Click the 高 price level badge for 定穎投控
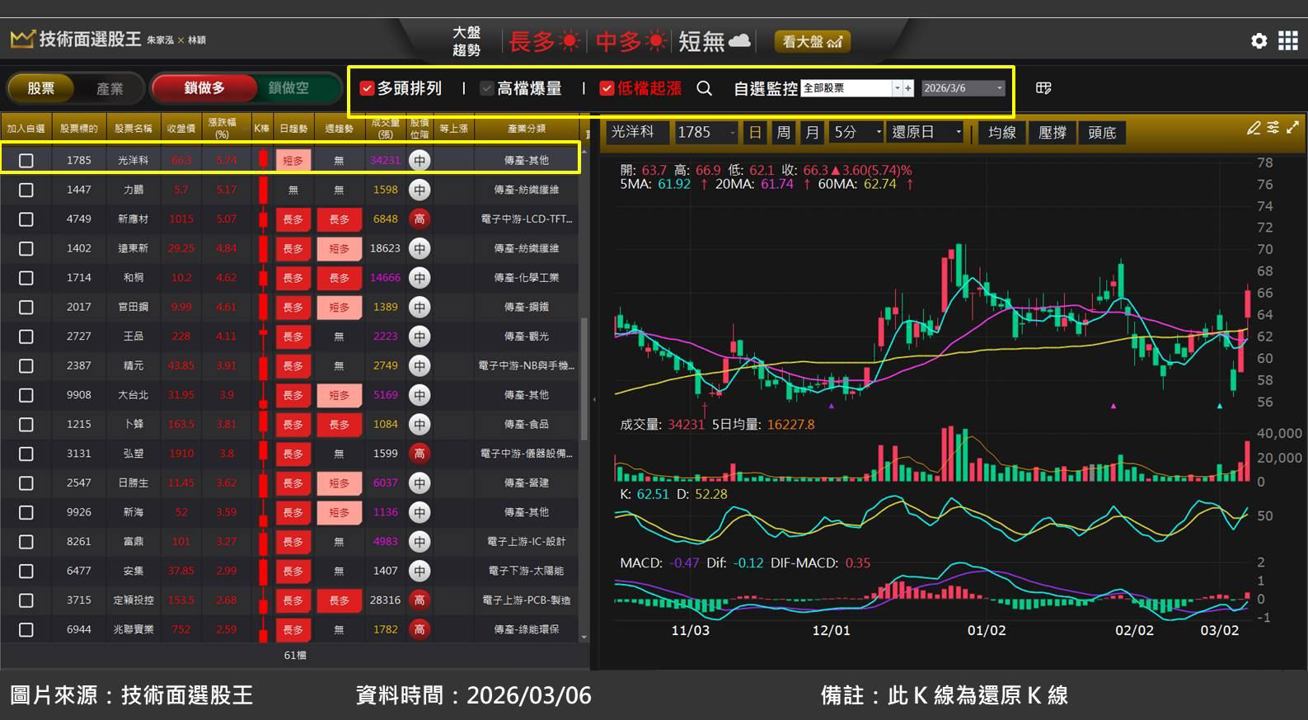The image size is (1308, 720). (x=419, y=600)
